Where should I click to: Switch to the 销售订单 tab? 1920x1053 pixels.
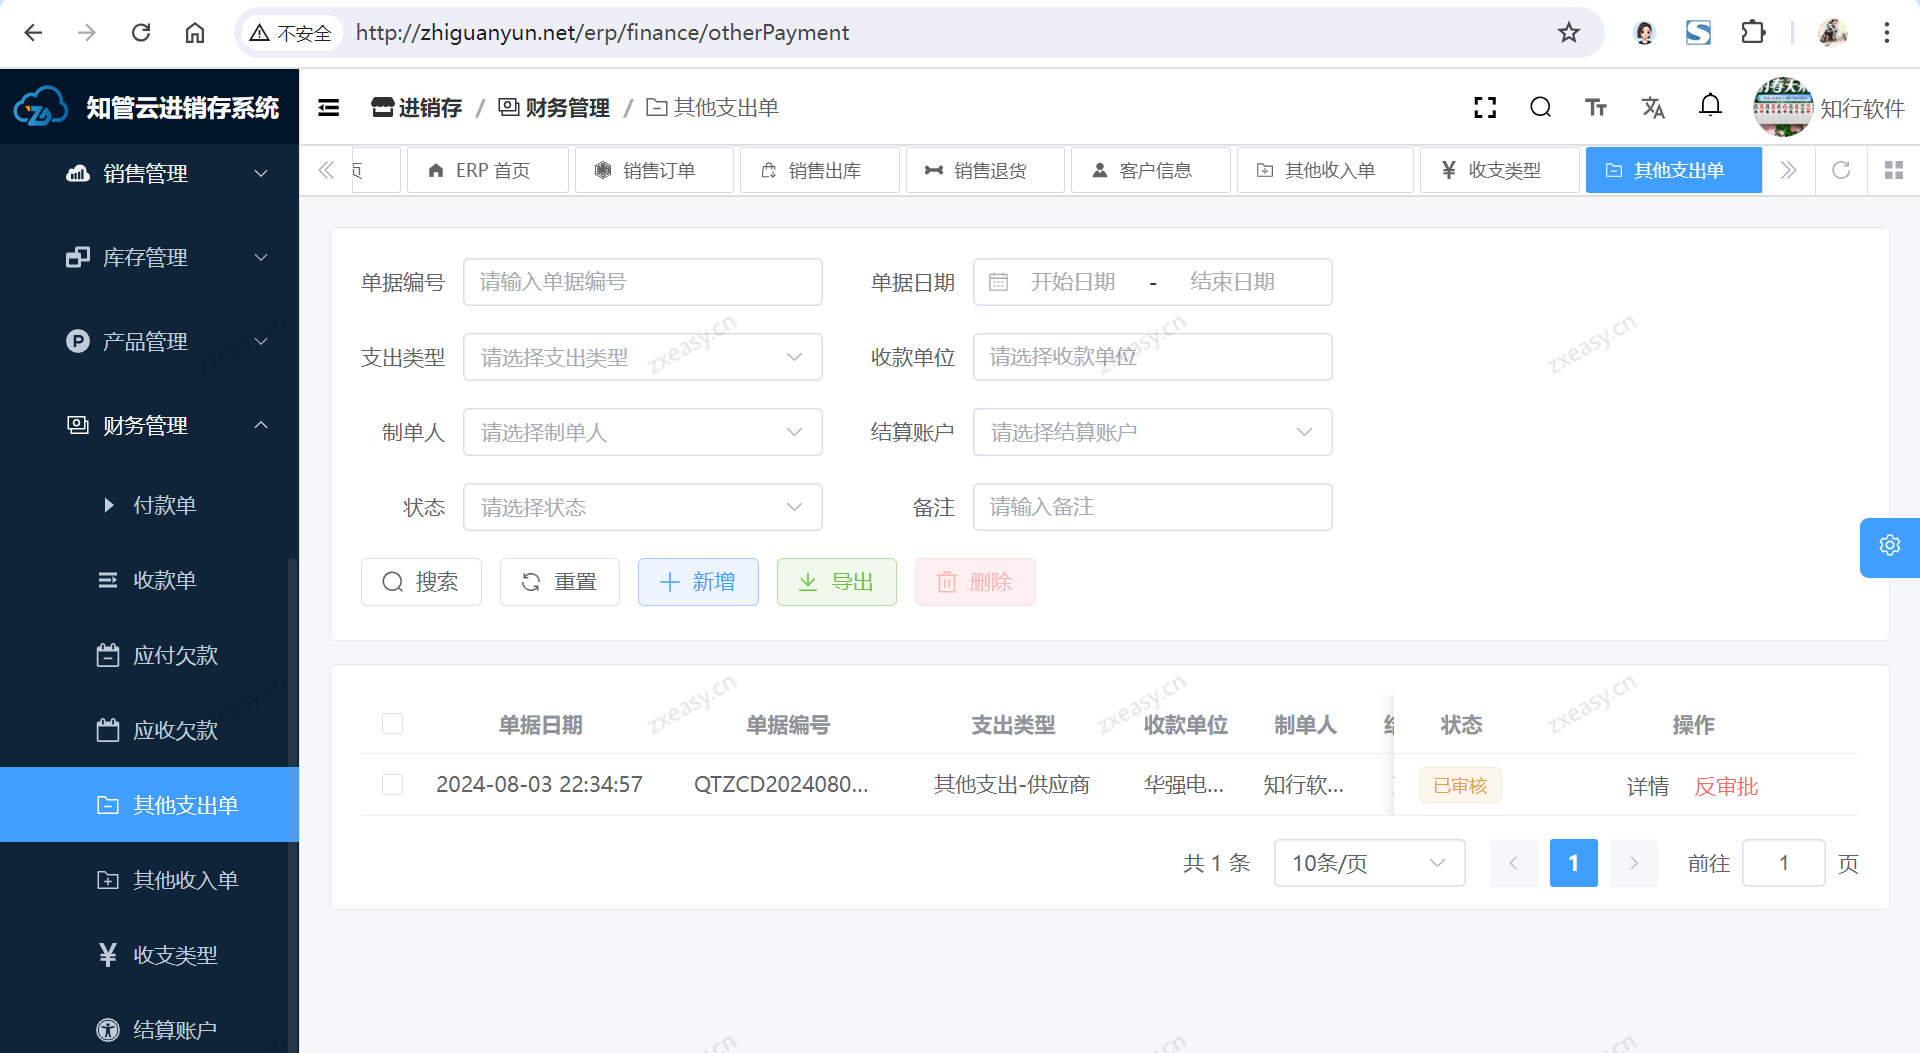pos(655,170)
